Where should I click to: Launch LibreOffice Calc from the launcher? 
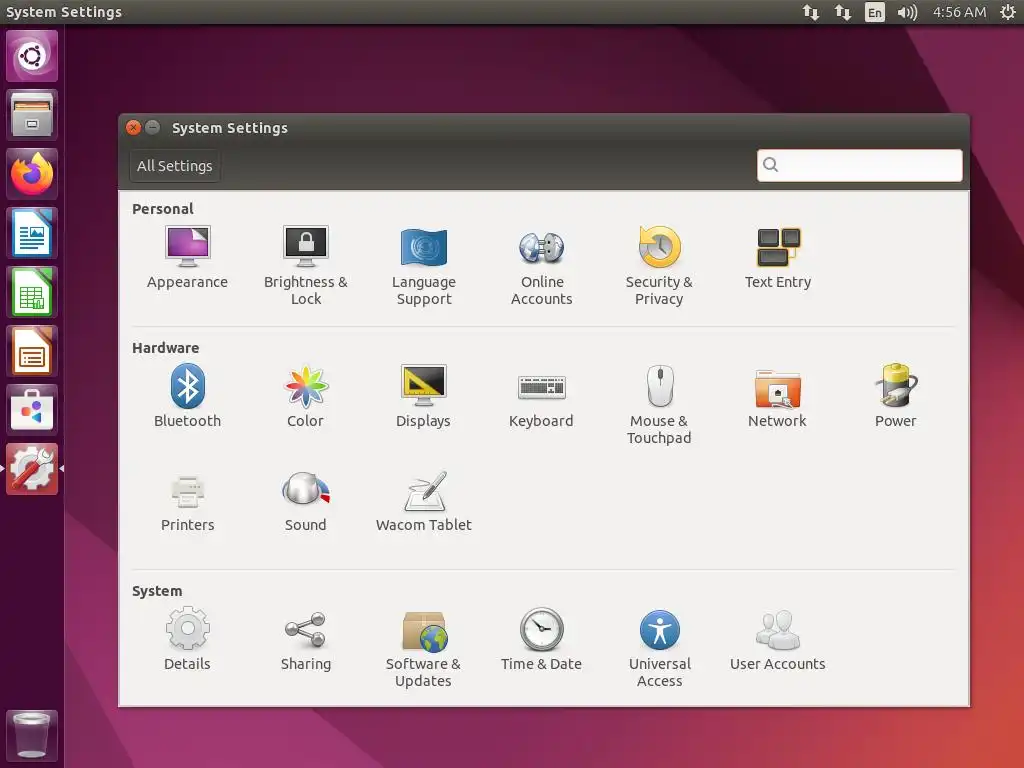[x=32, y=292]
